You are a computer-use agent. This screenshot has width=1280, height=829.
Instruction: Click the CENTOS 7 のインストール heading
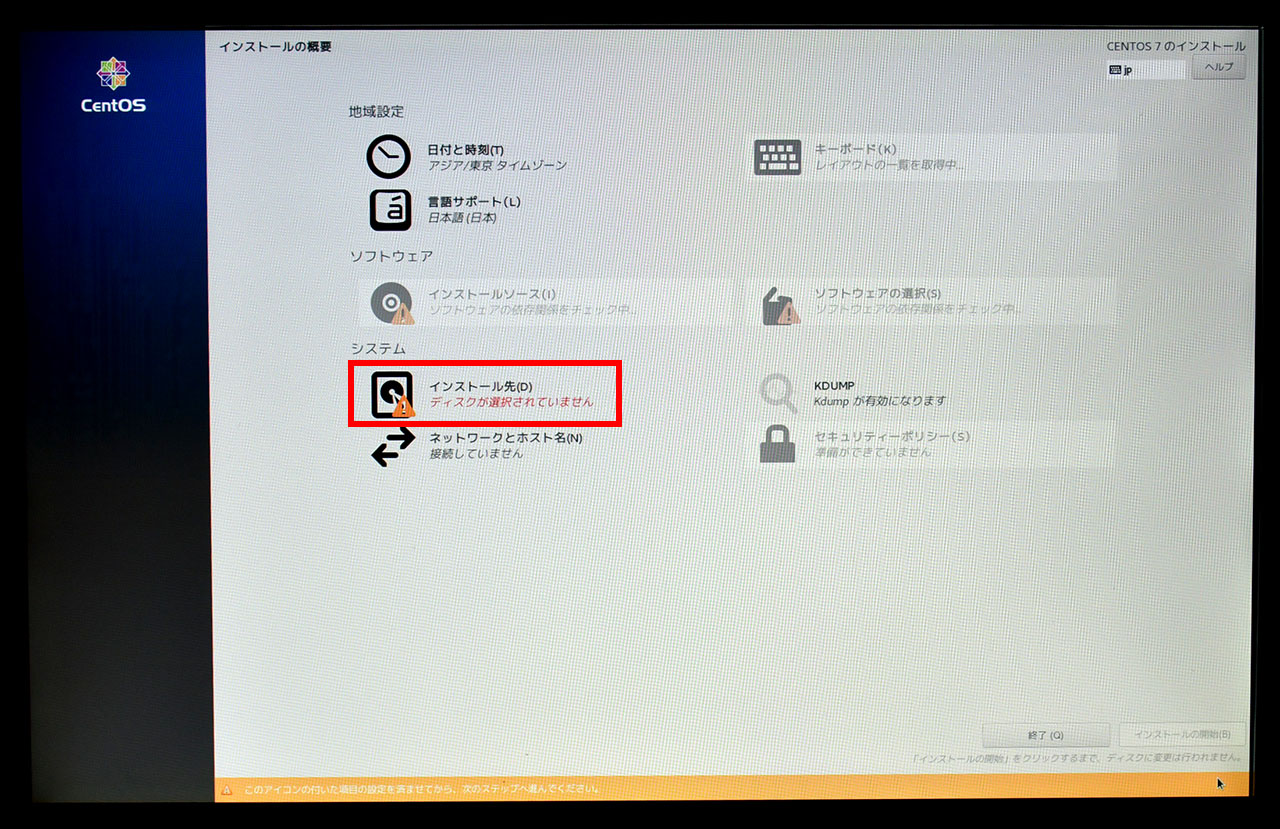(x=1176, y=46)
